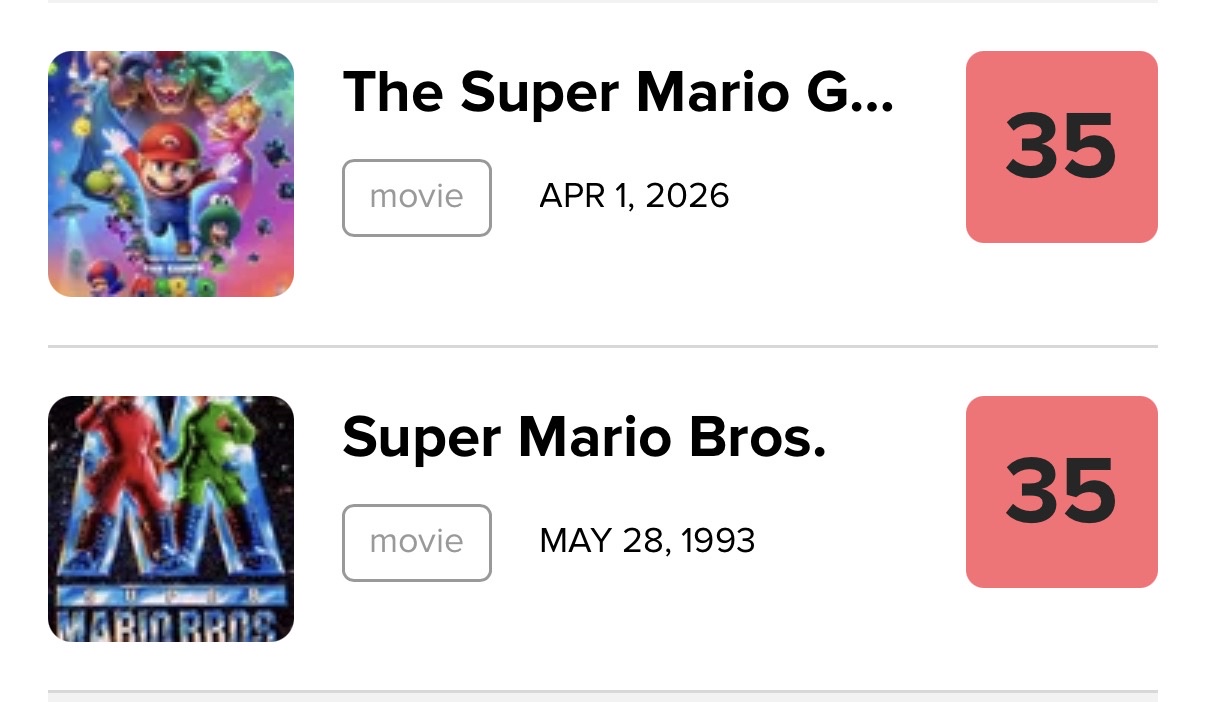Open red 35 score for Super Mario Bros.
This screenshot has width=1206, height=702.
pos(1061,492)
